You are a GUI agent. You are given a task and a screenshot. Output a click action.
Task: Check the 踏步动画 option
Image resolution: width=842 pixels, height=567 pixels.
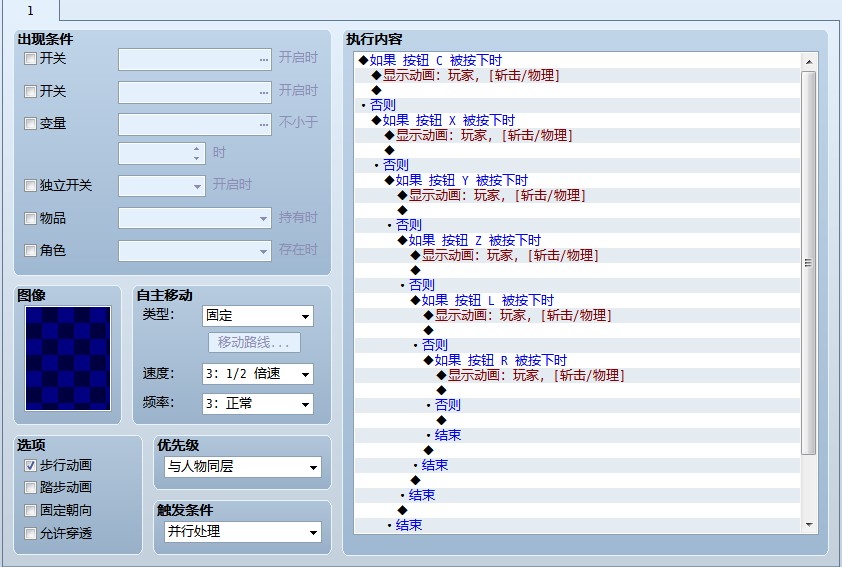point(31,488)
